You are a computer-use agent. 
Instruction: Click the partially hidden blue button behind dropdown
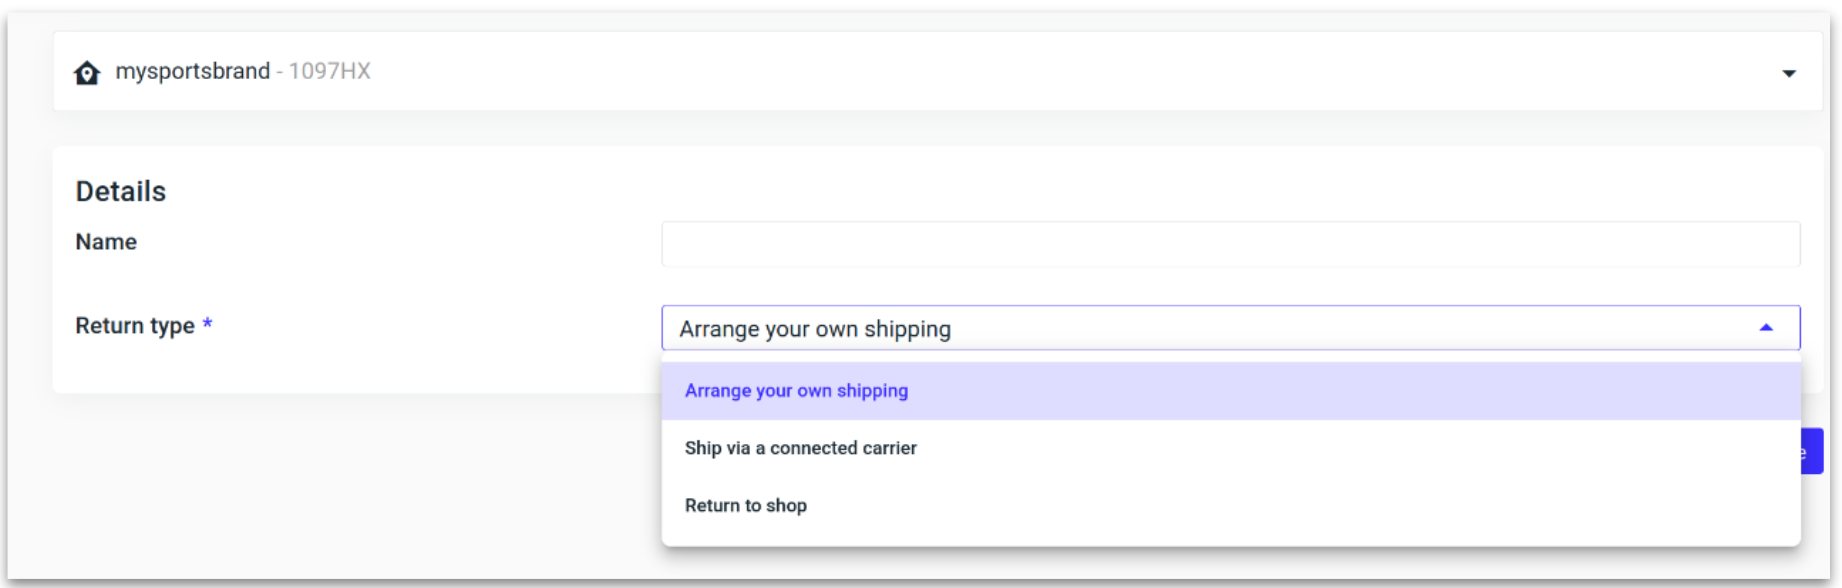point(1812,451)
